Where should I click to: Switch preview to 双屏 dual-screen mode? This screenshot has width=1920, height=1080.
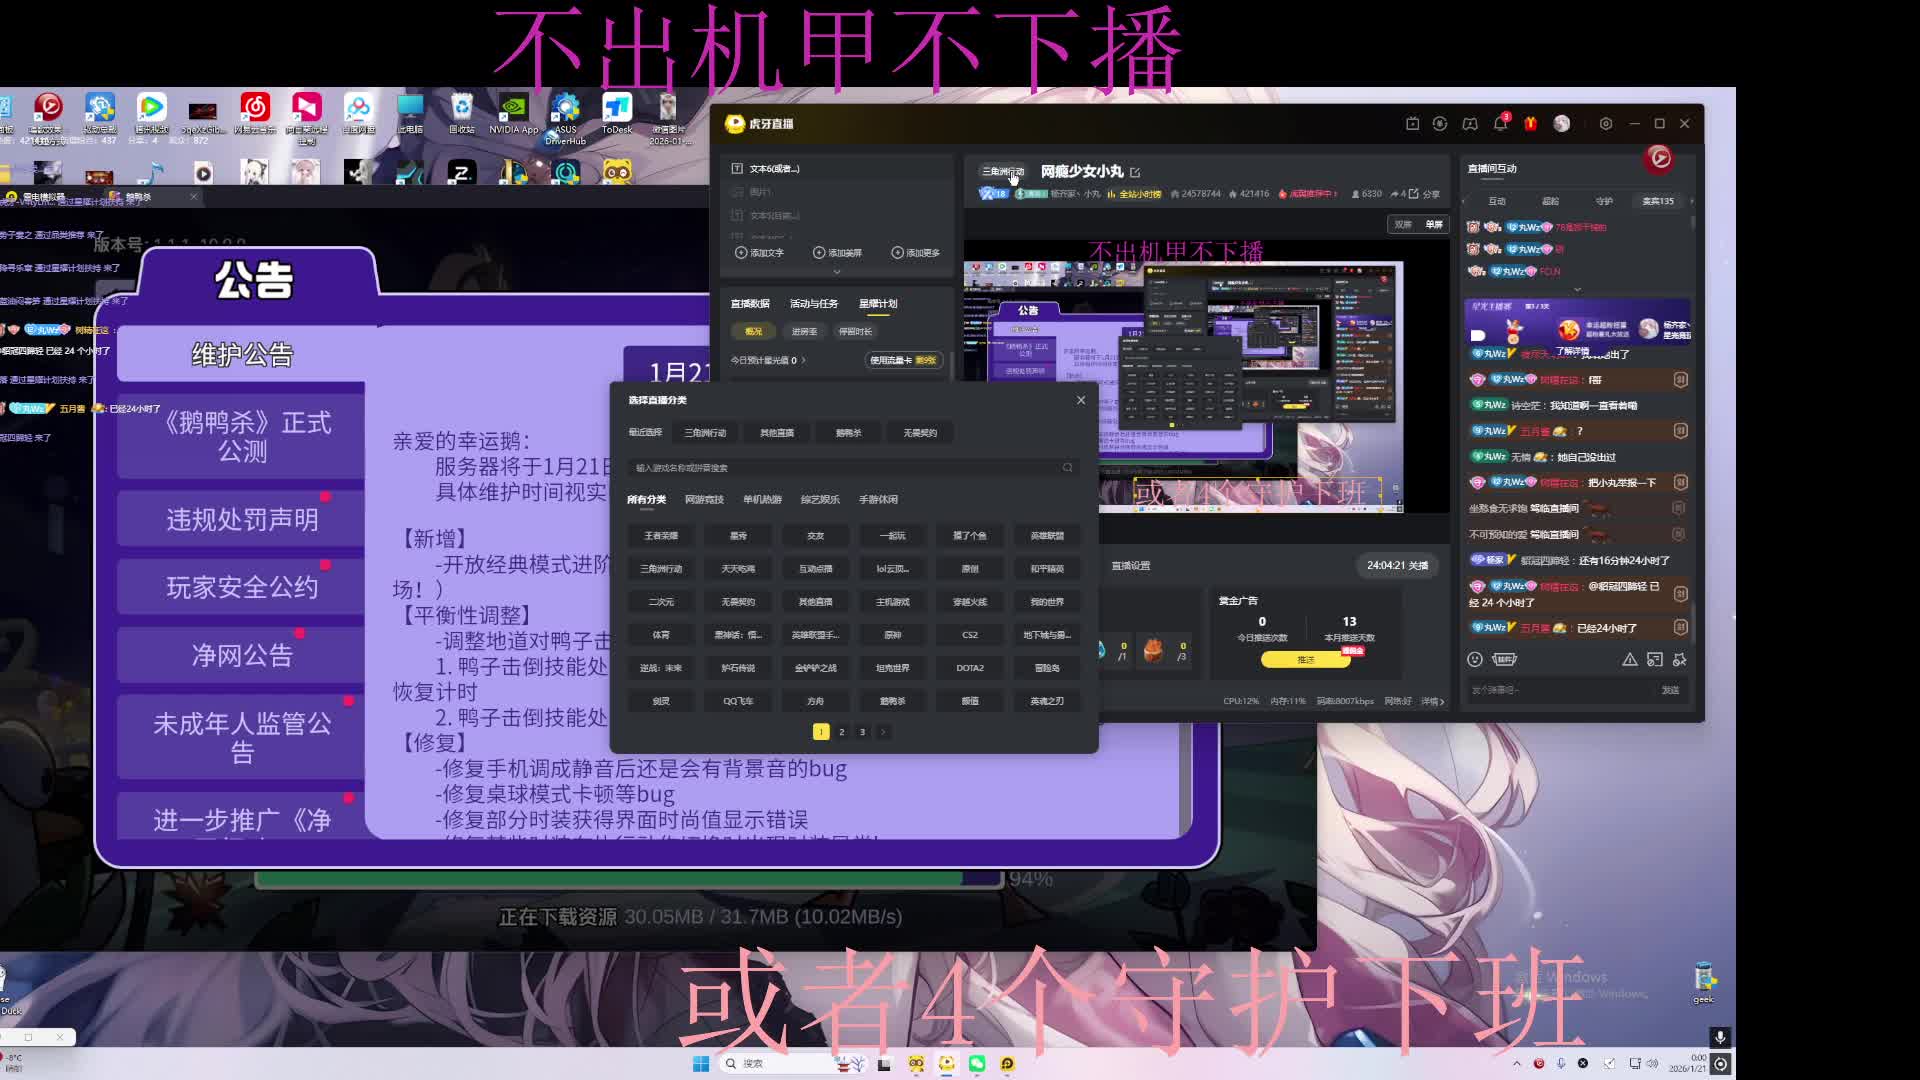[1403, 224]
